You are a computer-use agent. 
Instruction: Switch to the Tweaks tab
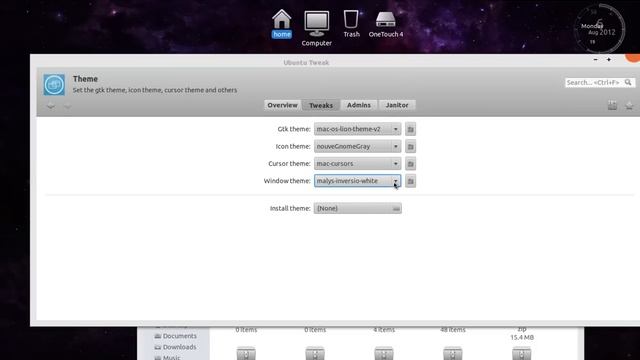321,105
